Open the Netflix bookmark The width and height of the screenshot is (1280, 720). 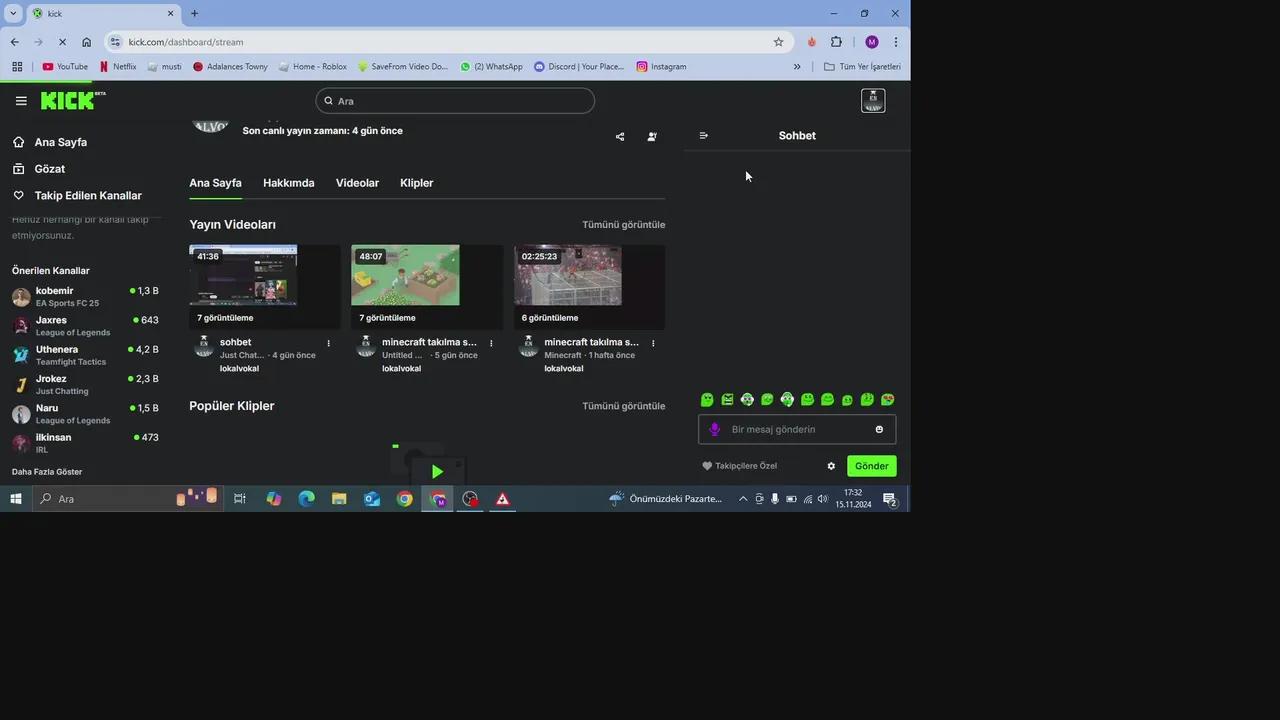tap(118, 67)
